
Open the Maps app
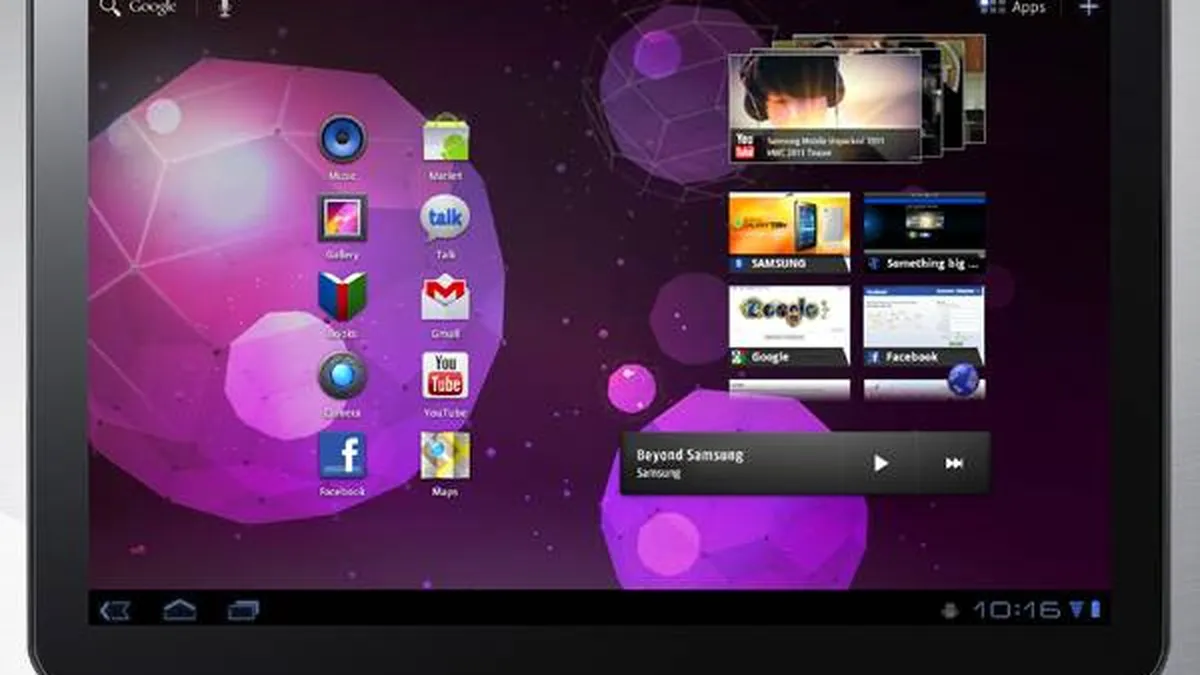pyautogui.click(x=445, y=456)
